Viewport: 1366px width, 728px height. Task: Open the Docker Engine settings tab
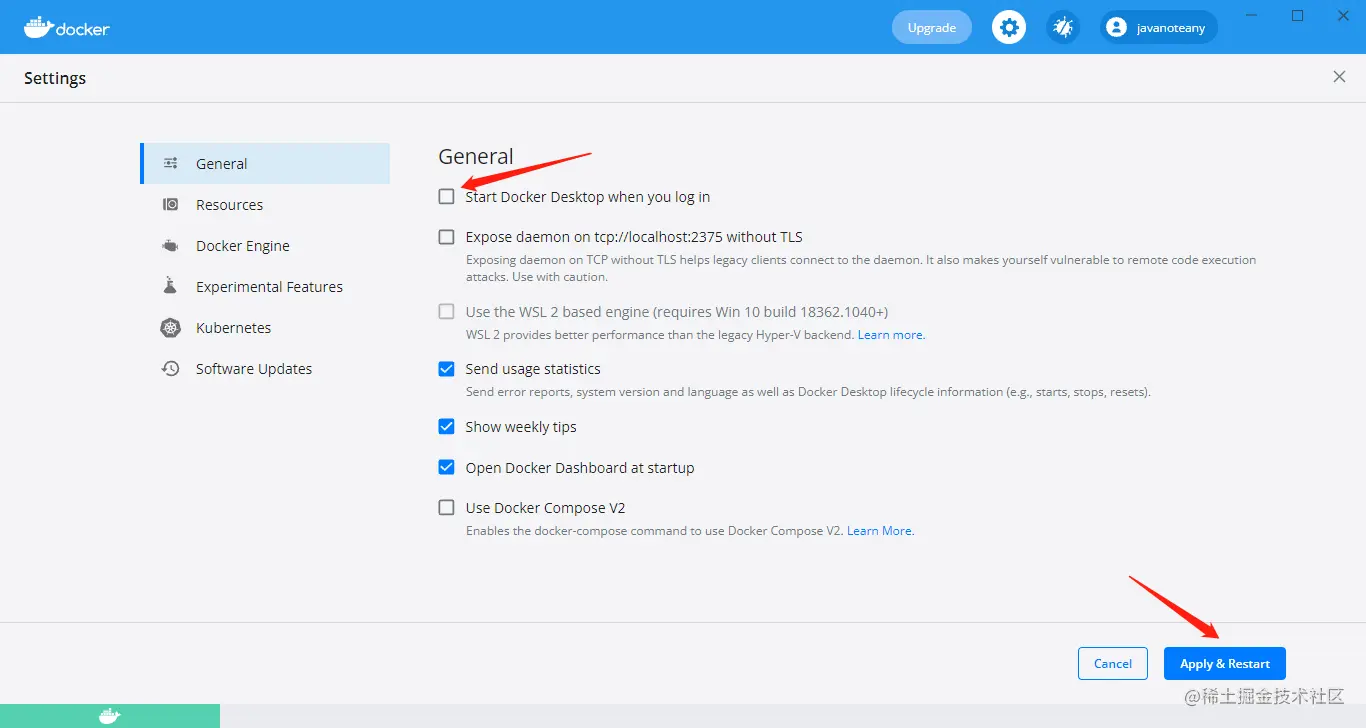pyautogui.click(x=265, y=245)
